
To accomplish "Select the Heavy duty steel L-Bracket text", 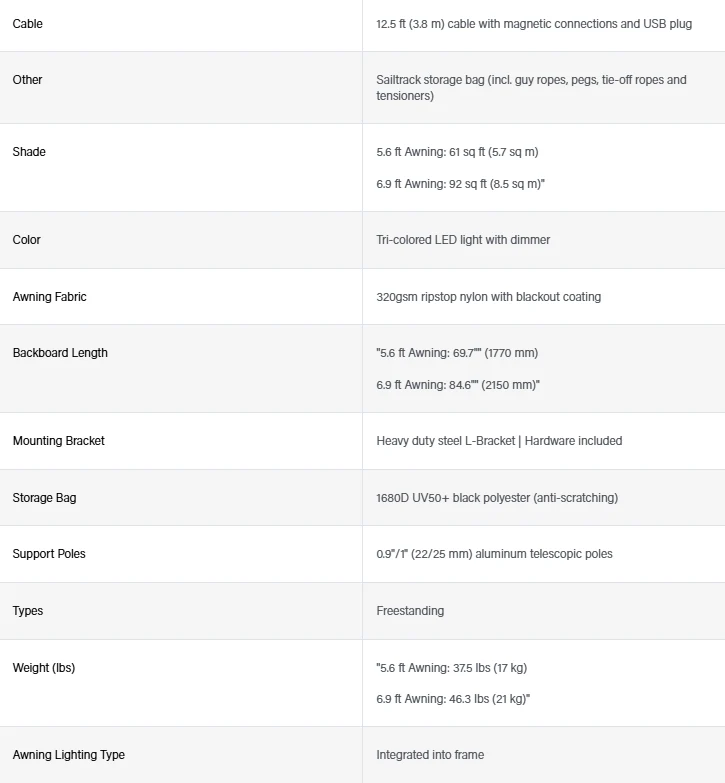I will click(445, 441).
